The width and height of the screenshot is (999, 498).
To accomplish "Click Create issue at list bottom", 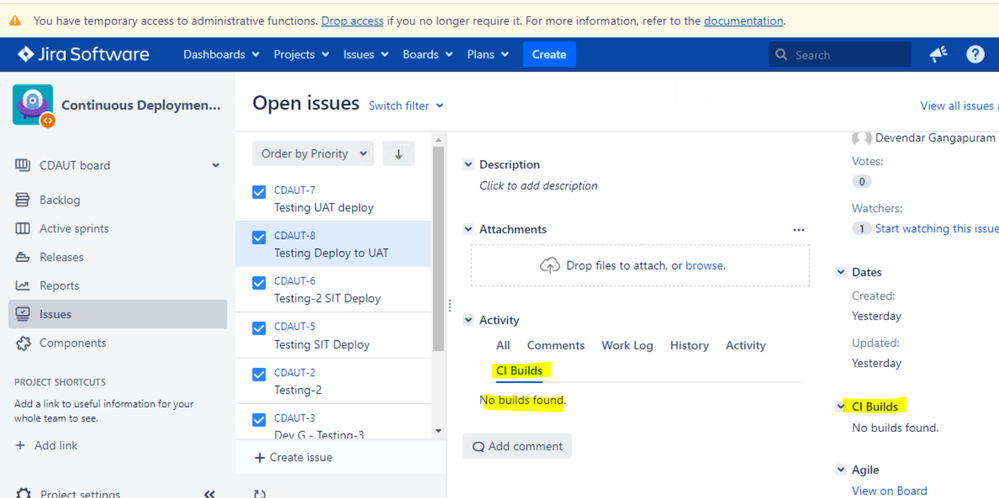I will 294,457.
